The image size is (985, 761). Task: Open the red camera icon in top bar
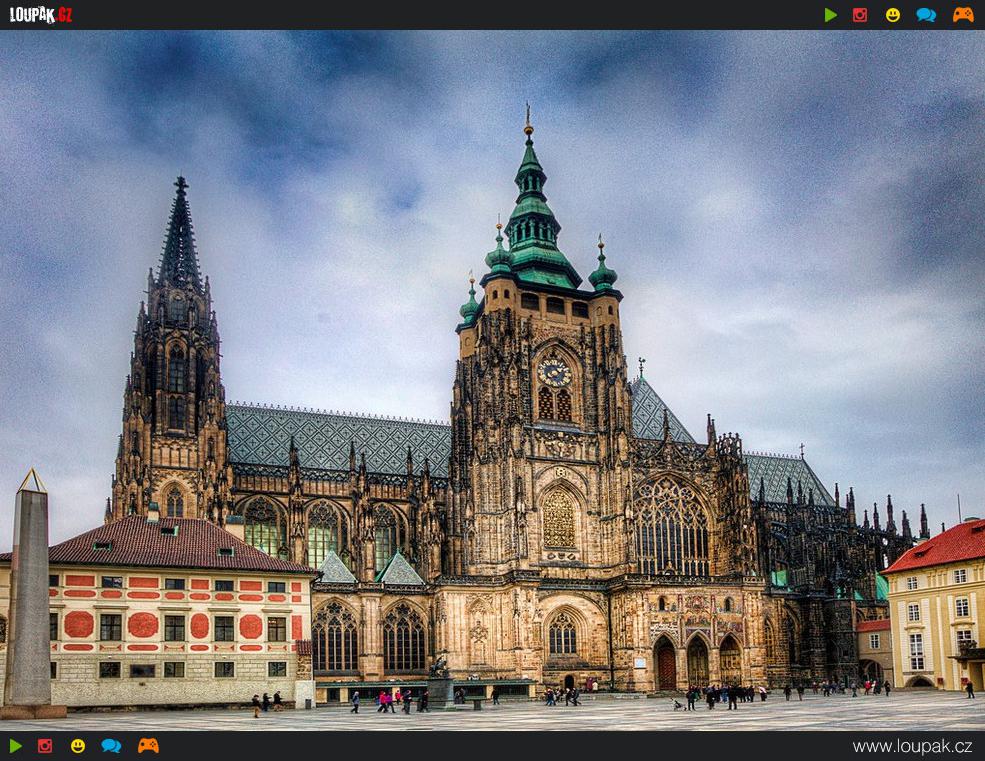pyautogui.click(x=860, y=15)
